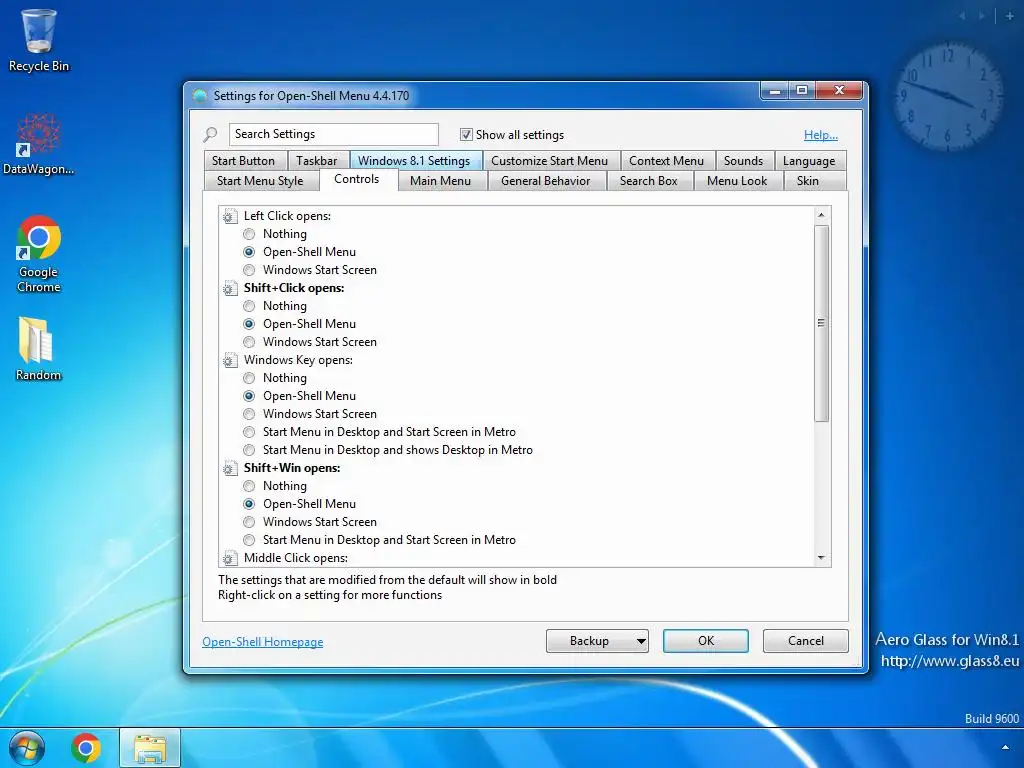Open the Google Chrome desktop shortcut
This screenshot has width=1024, height=768.
coord(39,254)
